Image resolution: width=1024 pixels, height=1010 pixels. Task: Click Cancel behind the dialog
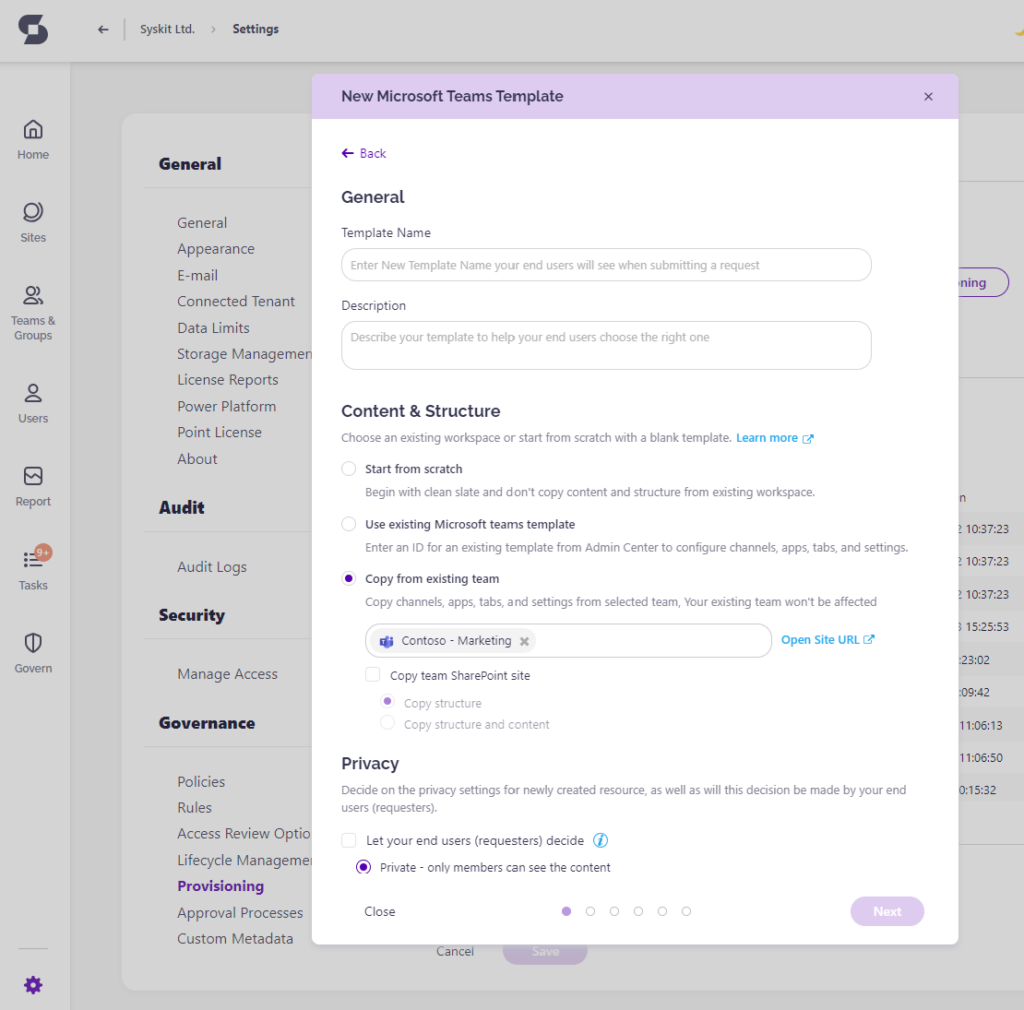455,952
